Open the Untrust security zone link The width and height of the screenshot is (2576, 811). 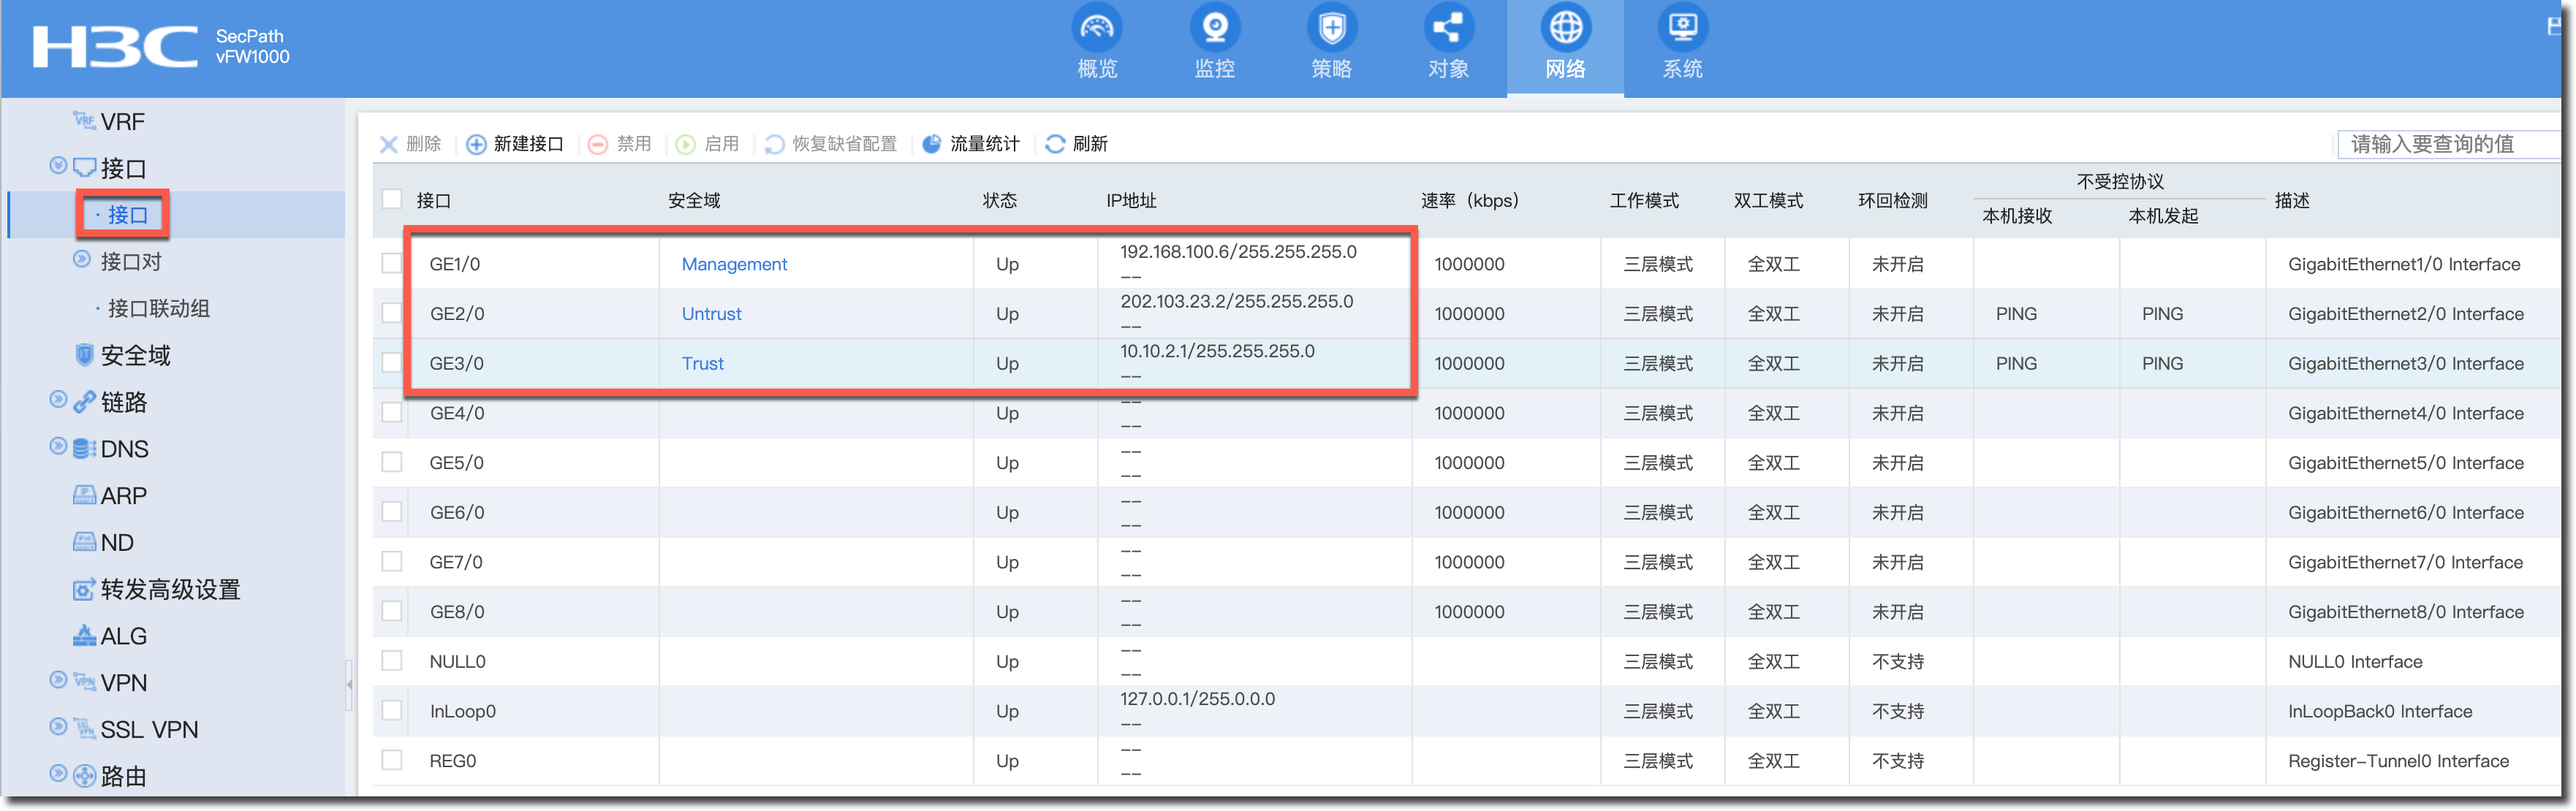[711, 314]
